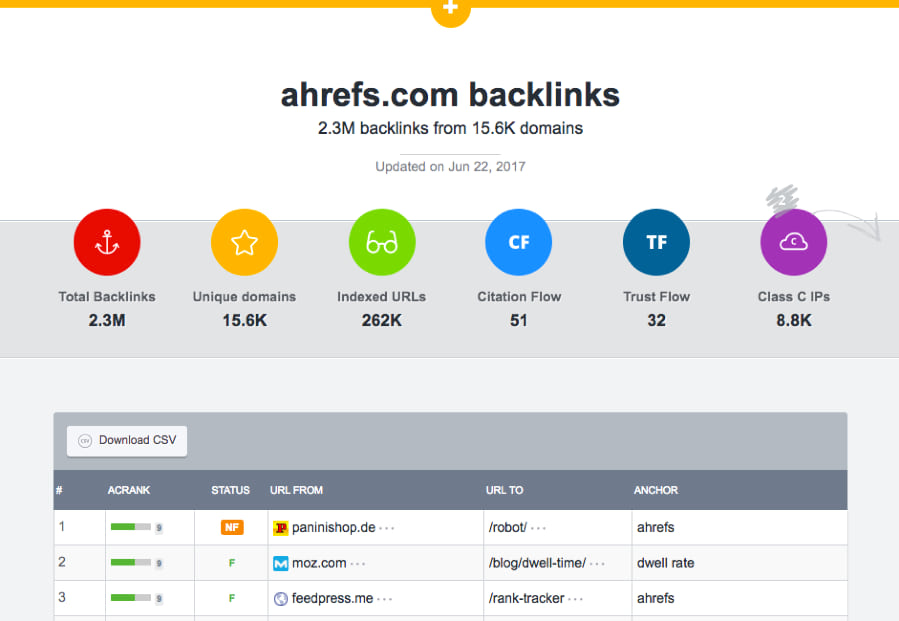The height and width of the screenshot is (621, 899).
Task: Click the 'Updated on Jun 22, 2017' text
Action: click(x=450, y=167)
